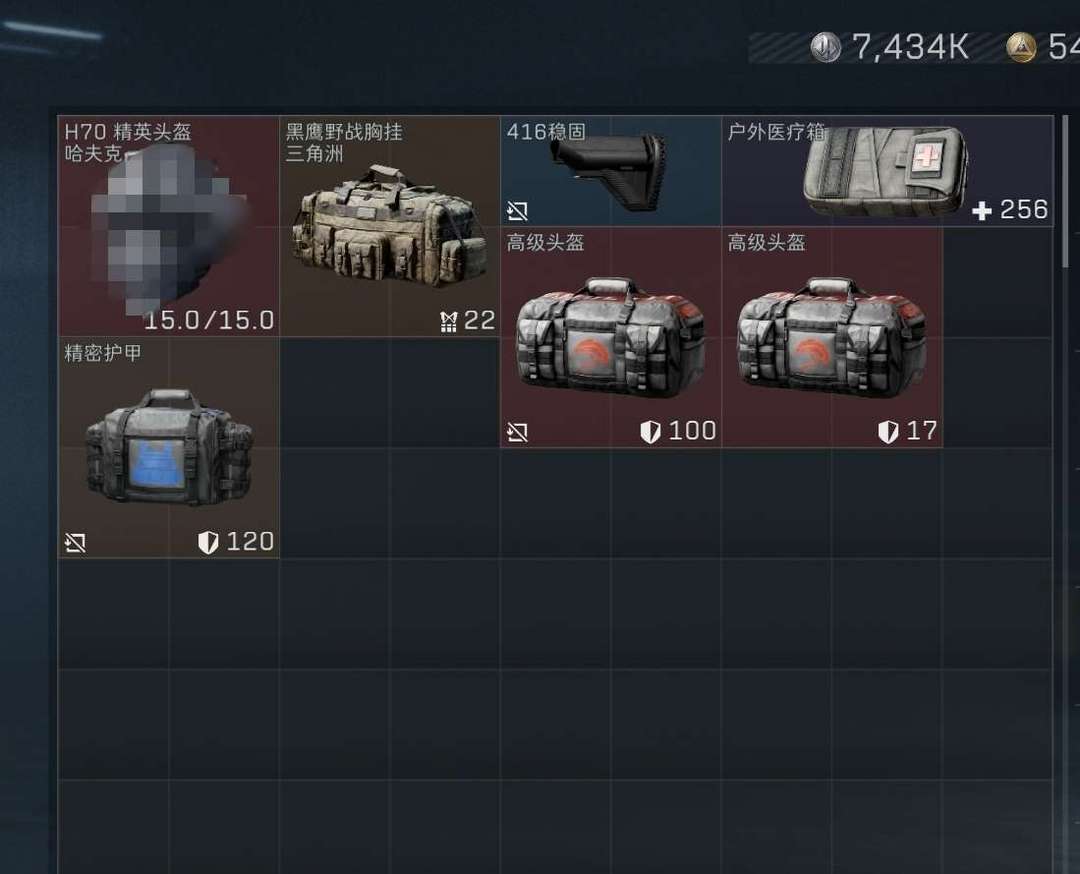
Task: Click the medical cross icon beside 256
Action: 982,211
